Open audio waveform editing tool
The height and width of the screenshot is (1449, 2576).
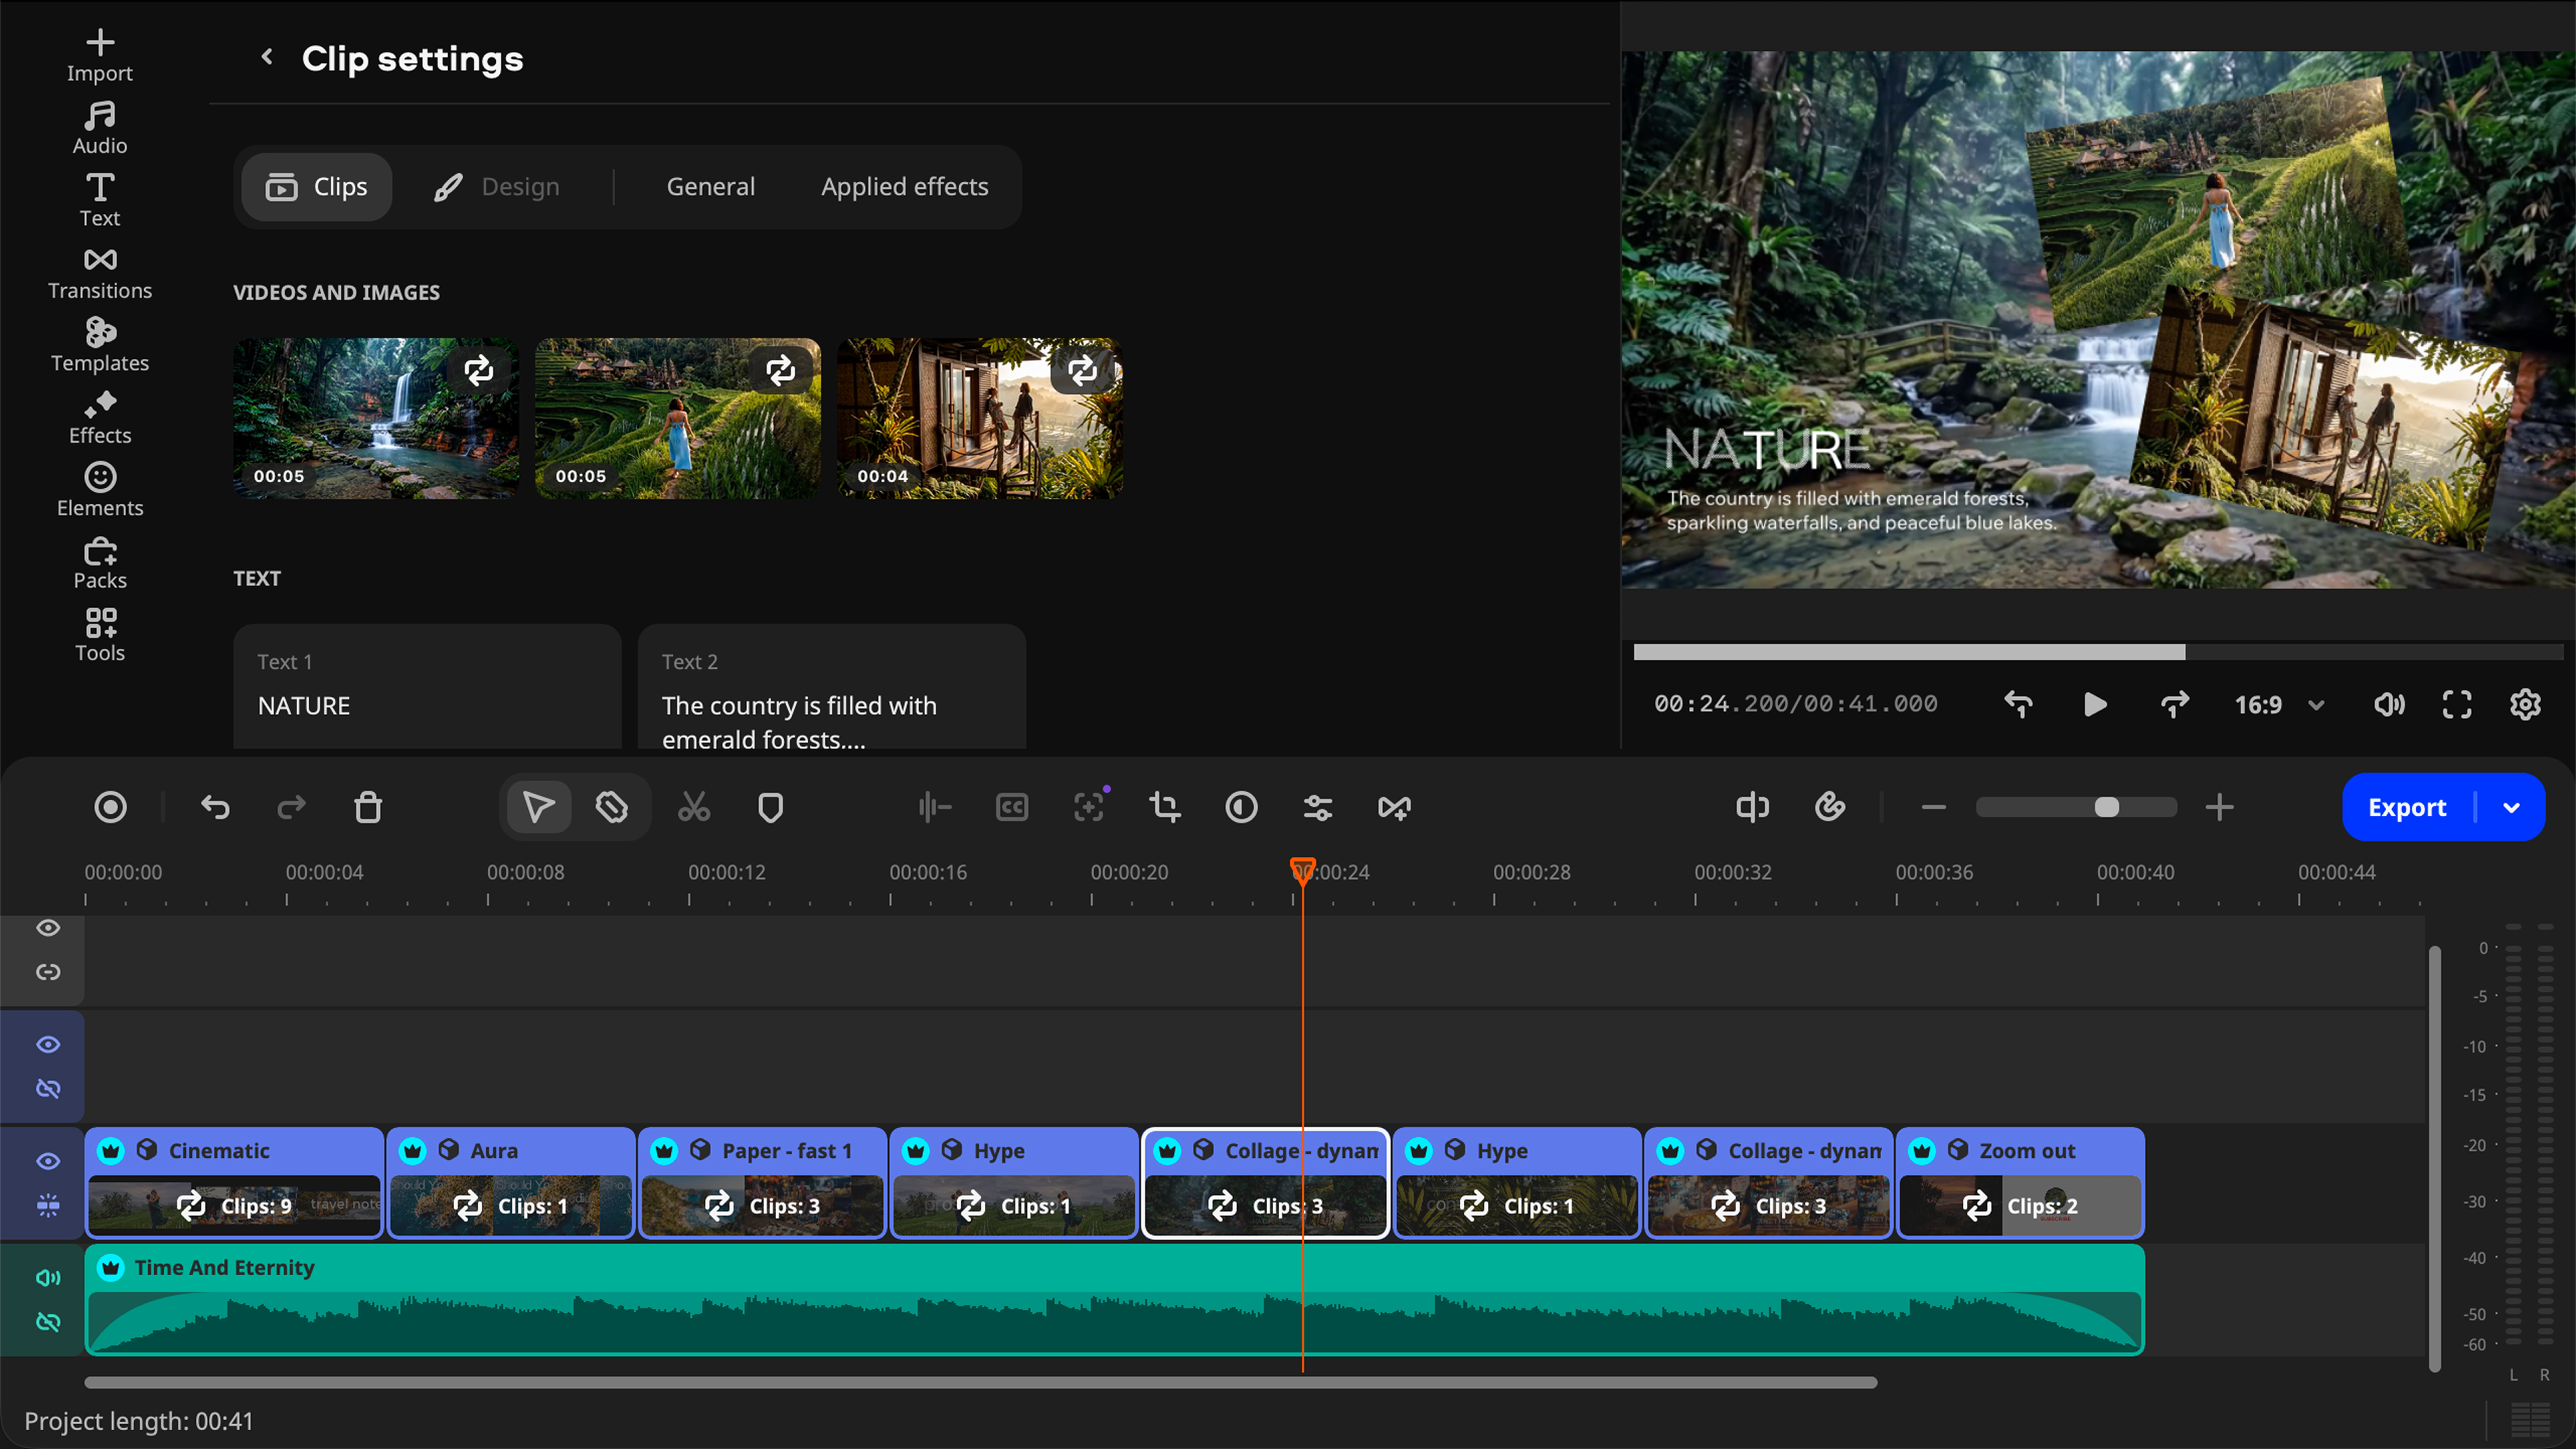[x=934, y=807]
